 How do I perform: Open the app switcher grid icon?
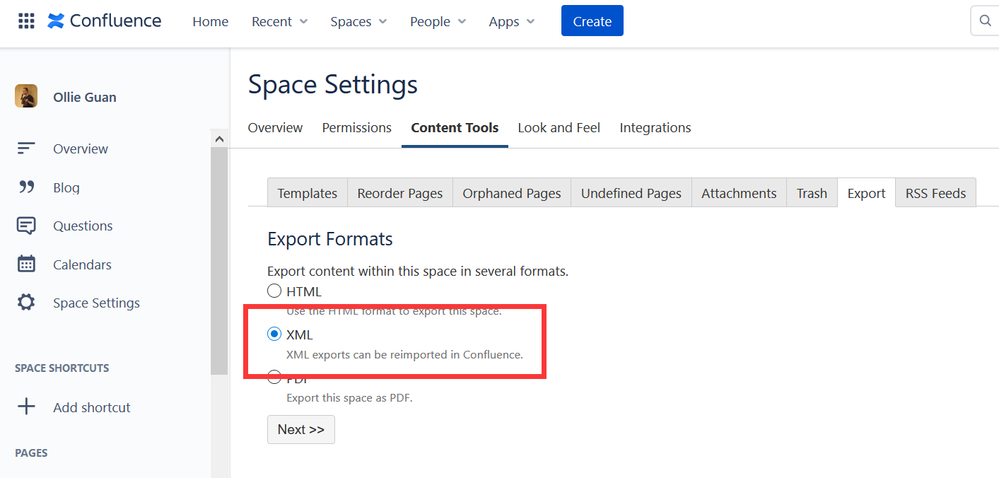click(26, 21)
